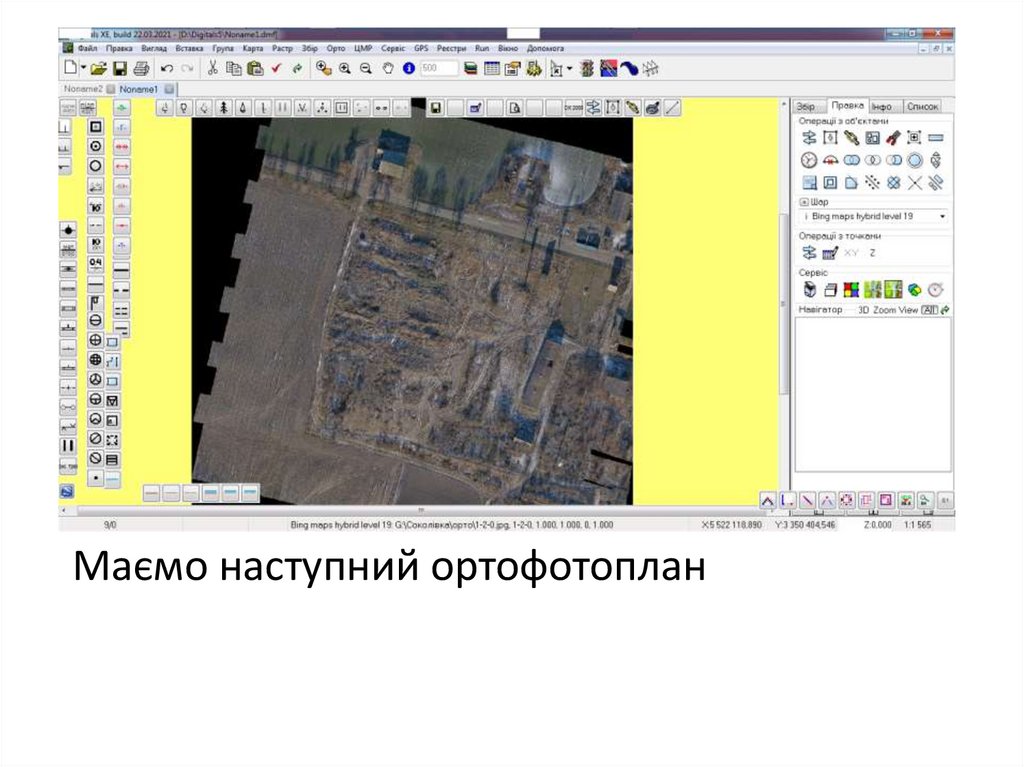This screenshot has width=1024, height=767.
Task: Select the Zoom In magnifier tool
Action: (345, 69)
